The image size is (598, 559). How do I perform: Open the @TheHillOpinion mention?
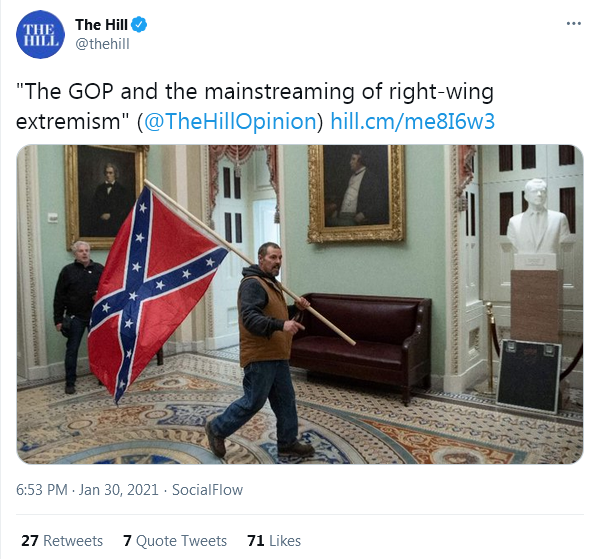coord(230,122)
